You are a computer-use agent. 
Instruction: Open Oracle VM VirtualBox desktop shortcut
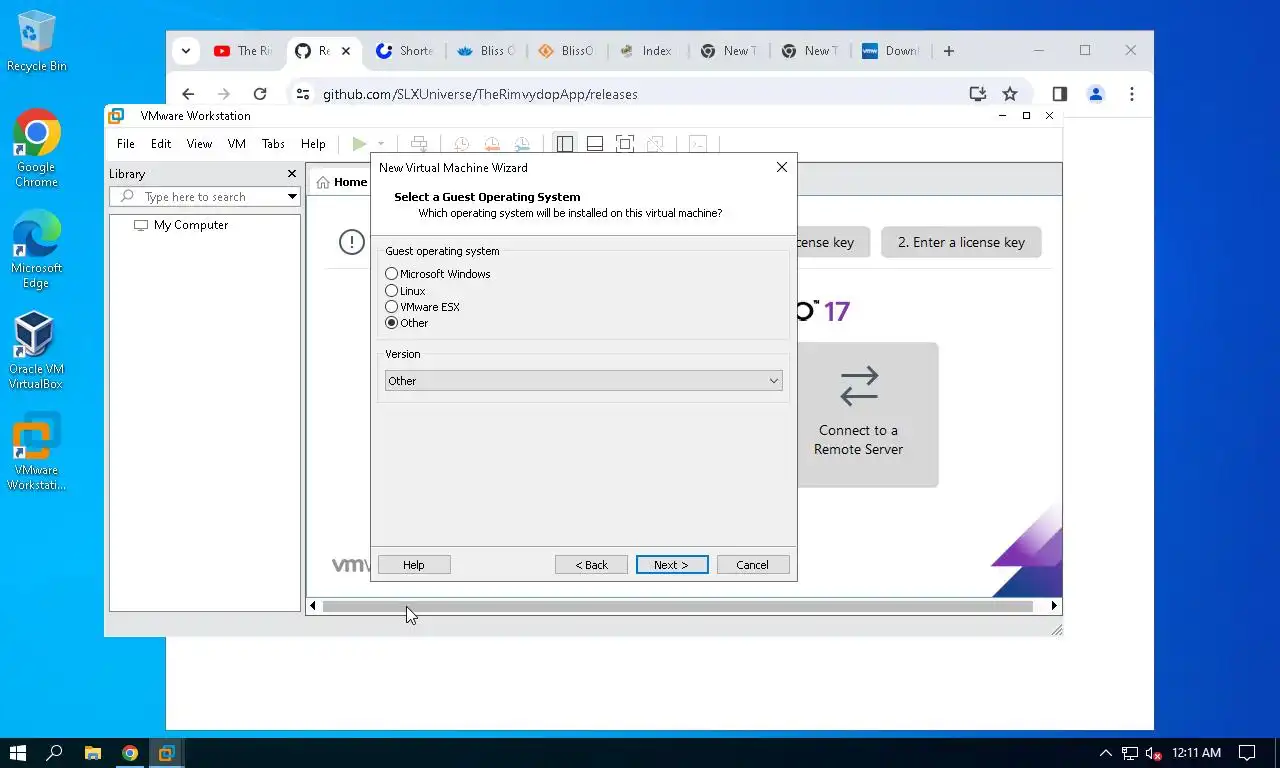click(36, 350)
